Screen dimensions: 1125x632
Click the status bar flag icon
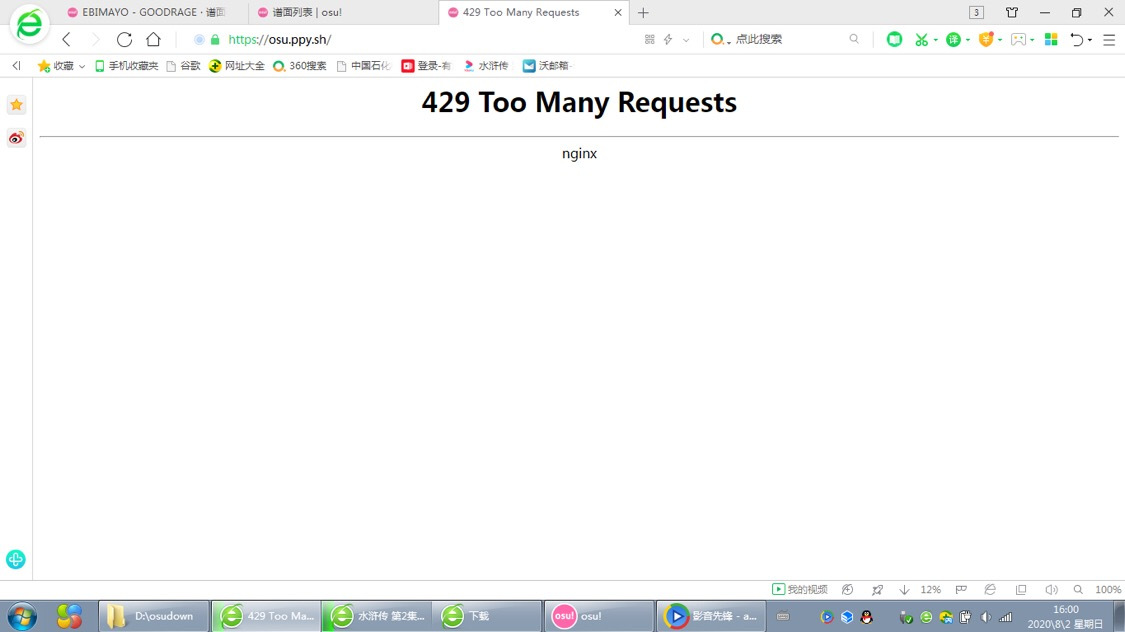961,590
